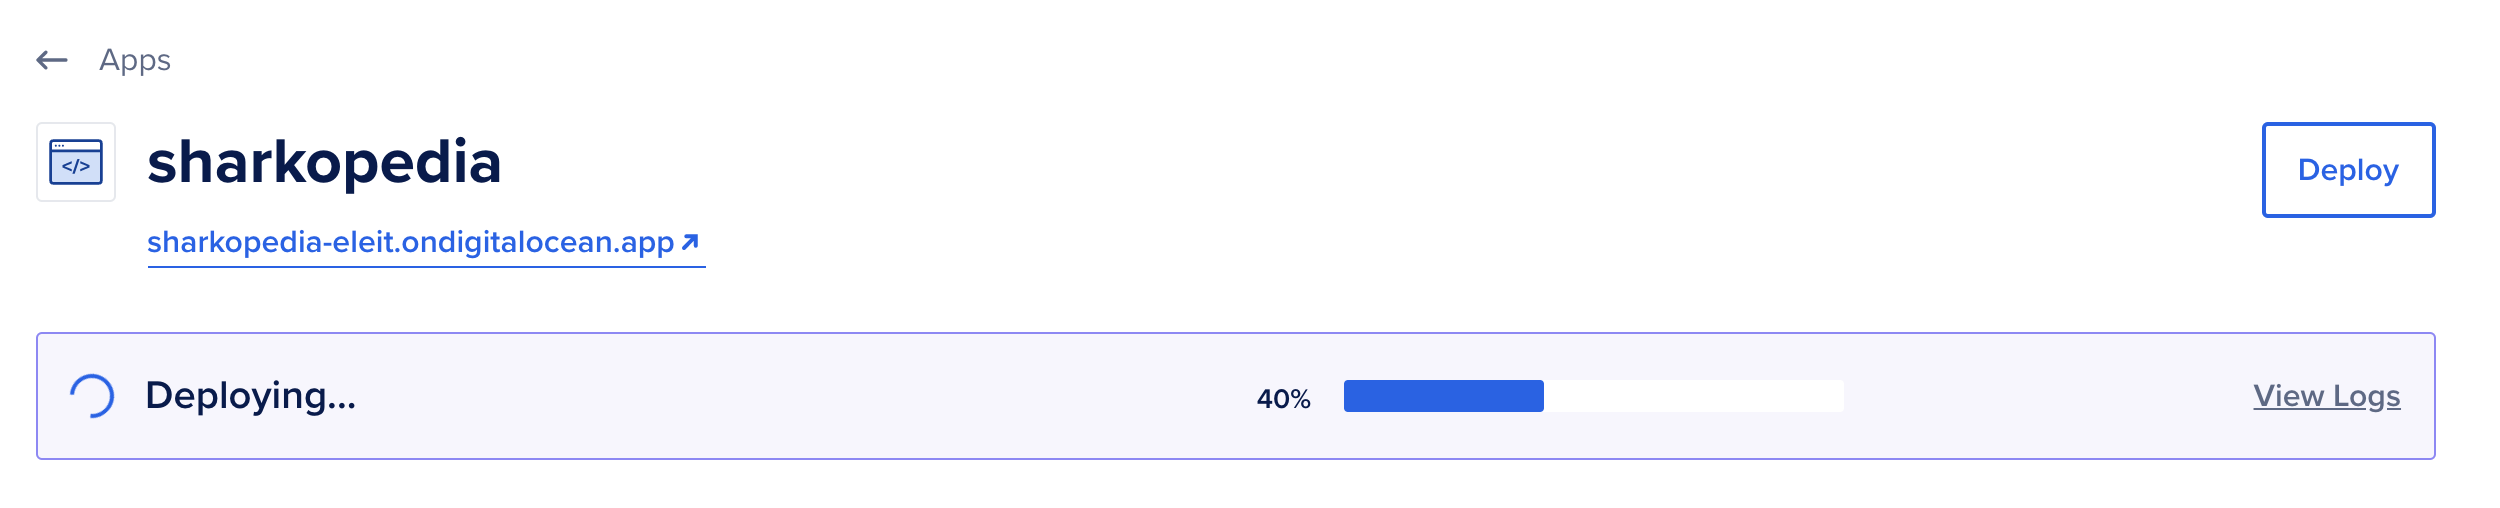Click the deploying spinner icon
This screenshot has width=2500, height=508.
pyautogui.click(x=92, y=396)
